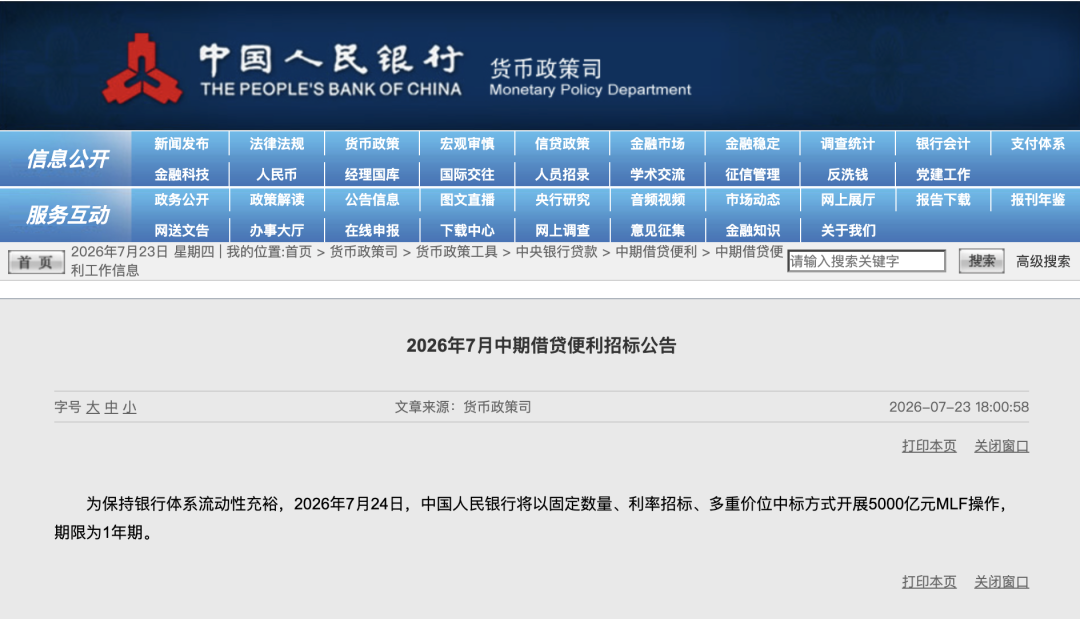The height and width of the screenshot is (619, 1080).
Task: Open 货币政策 menu item
Action: 372,144
